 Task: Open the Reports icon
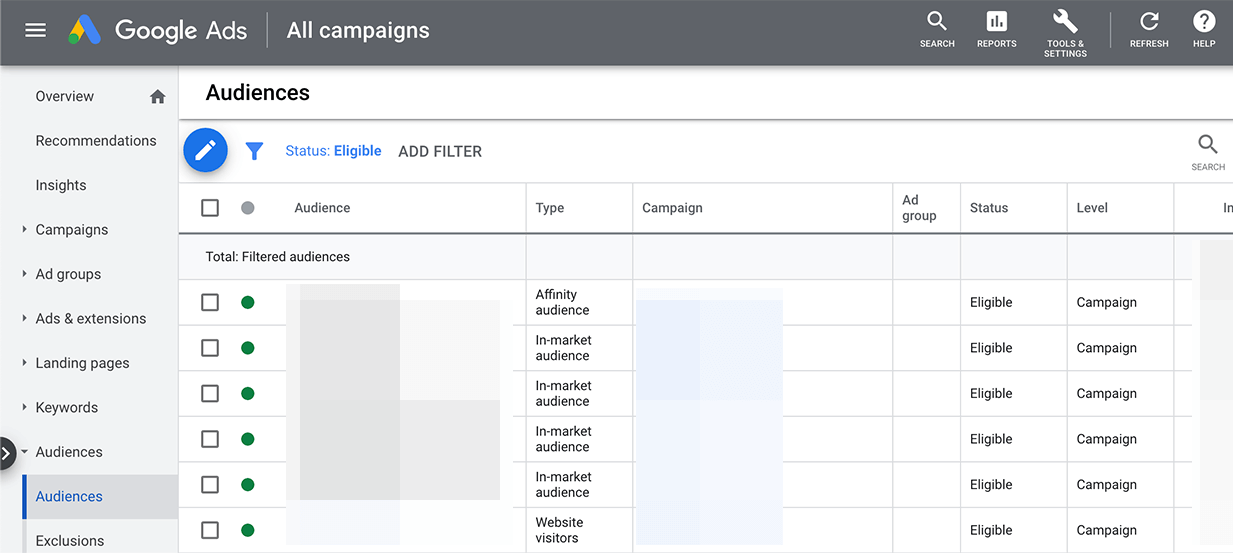996,30
